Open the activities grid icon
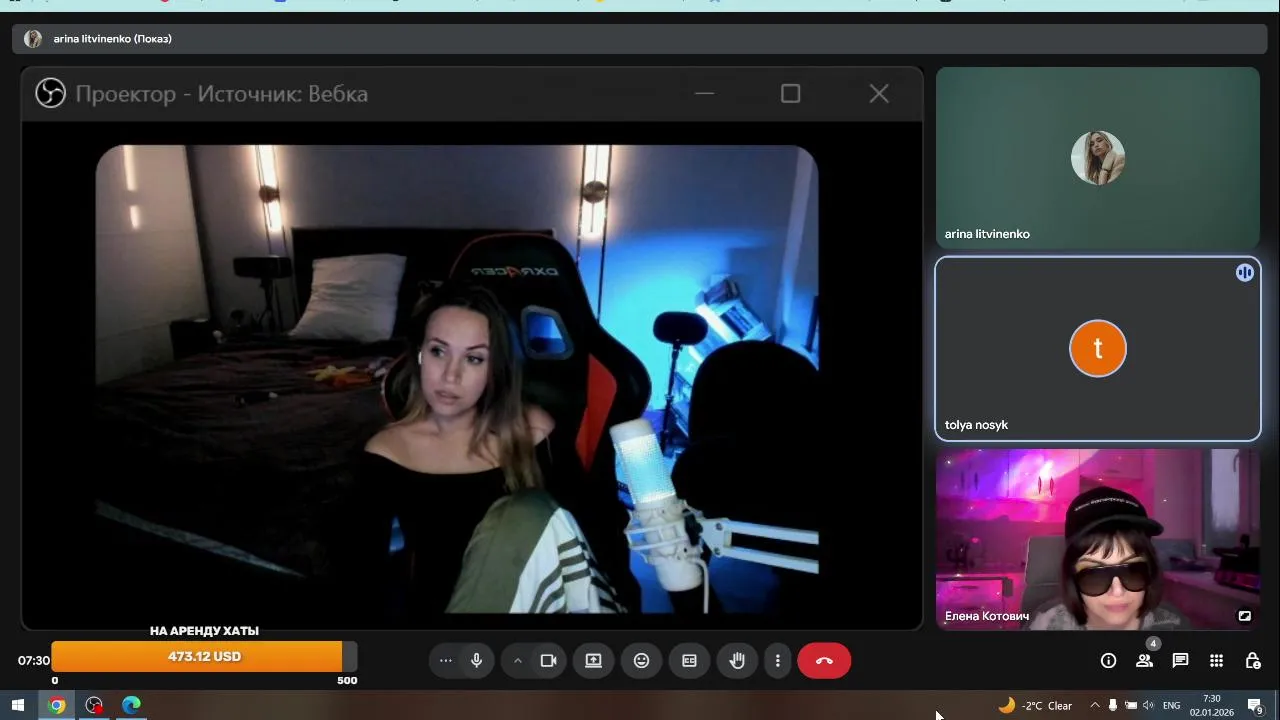The width and height of the screenshot is (1280, 720). pos(1216,661)
